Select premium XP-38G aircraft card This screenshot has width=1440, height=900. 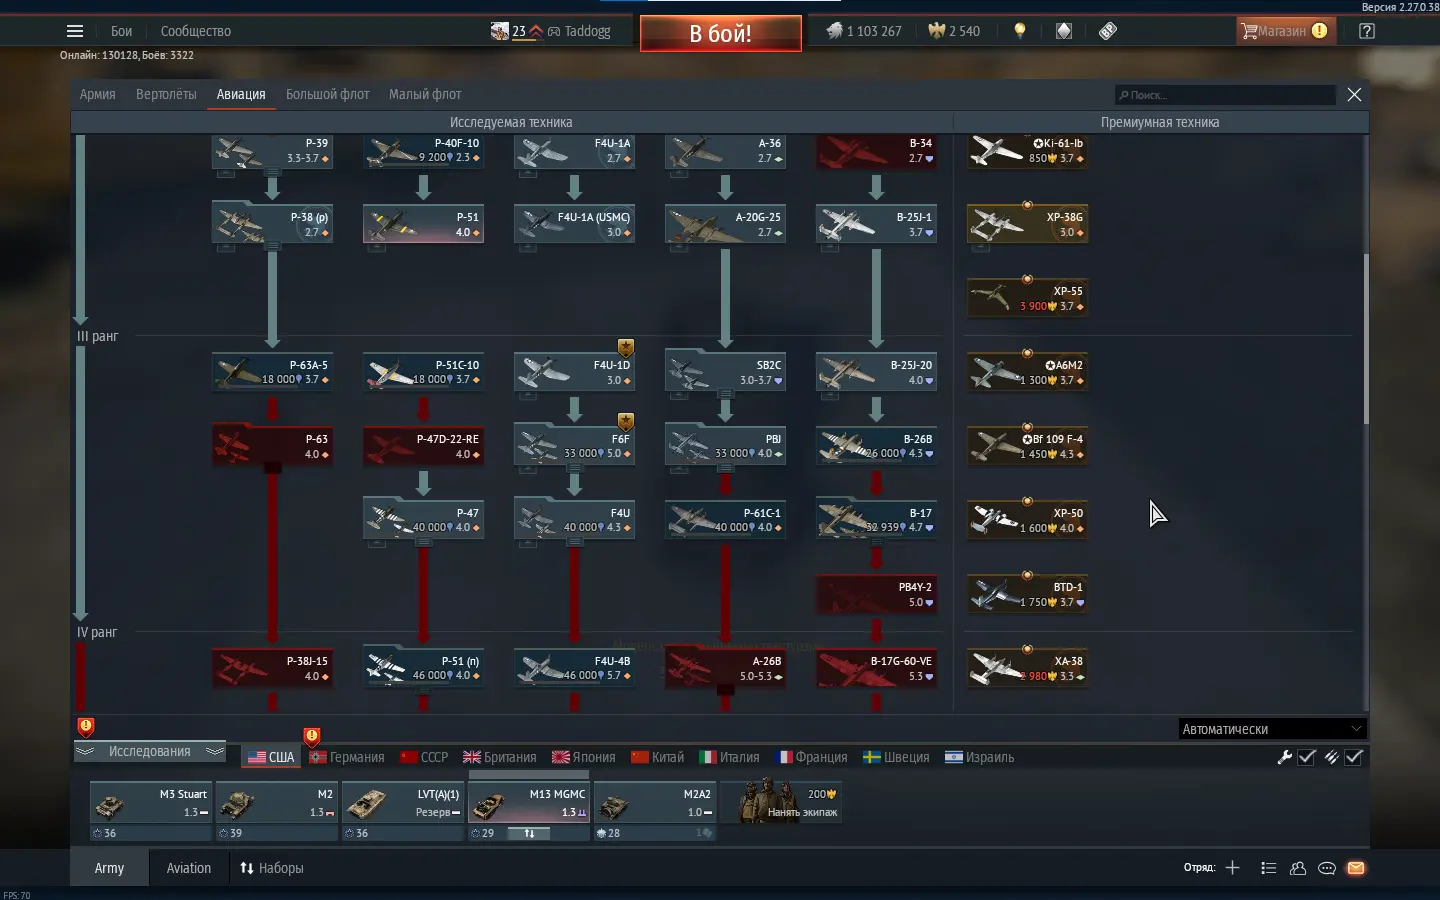pyautogui.click(x=1027, y=225)
